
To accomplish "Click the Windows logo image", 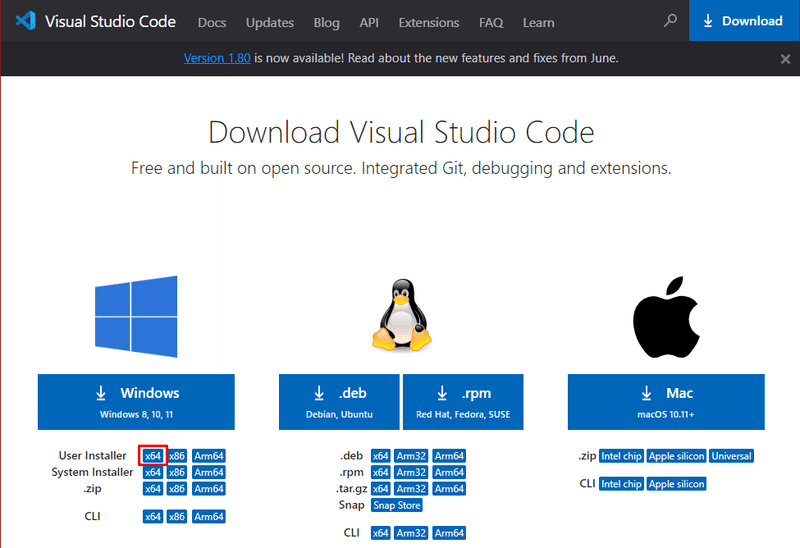I will point(136,316).
